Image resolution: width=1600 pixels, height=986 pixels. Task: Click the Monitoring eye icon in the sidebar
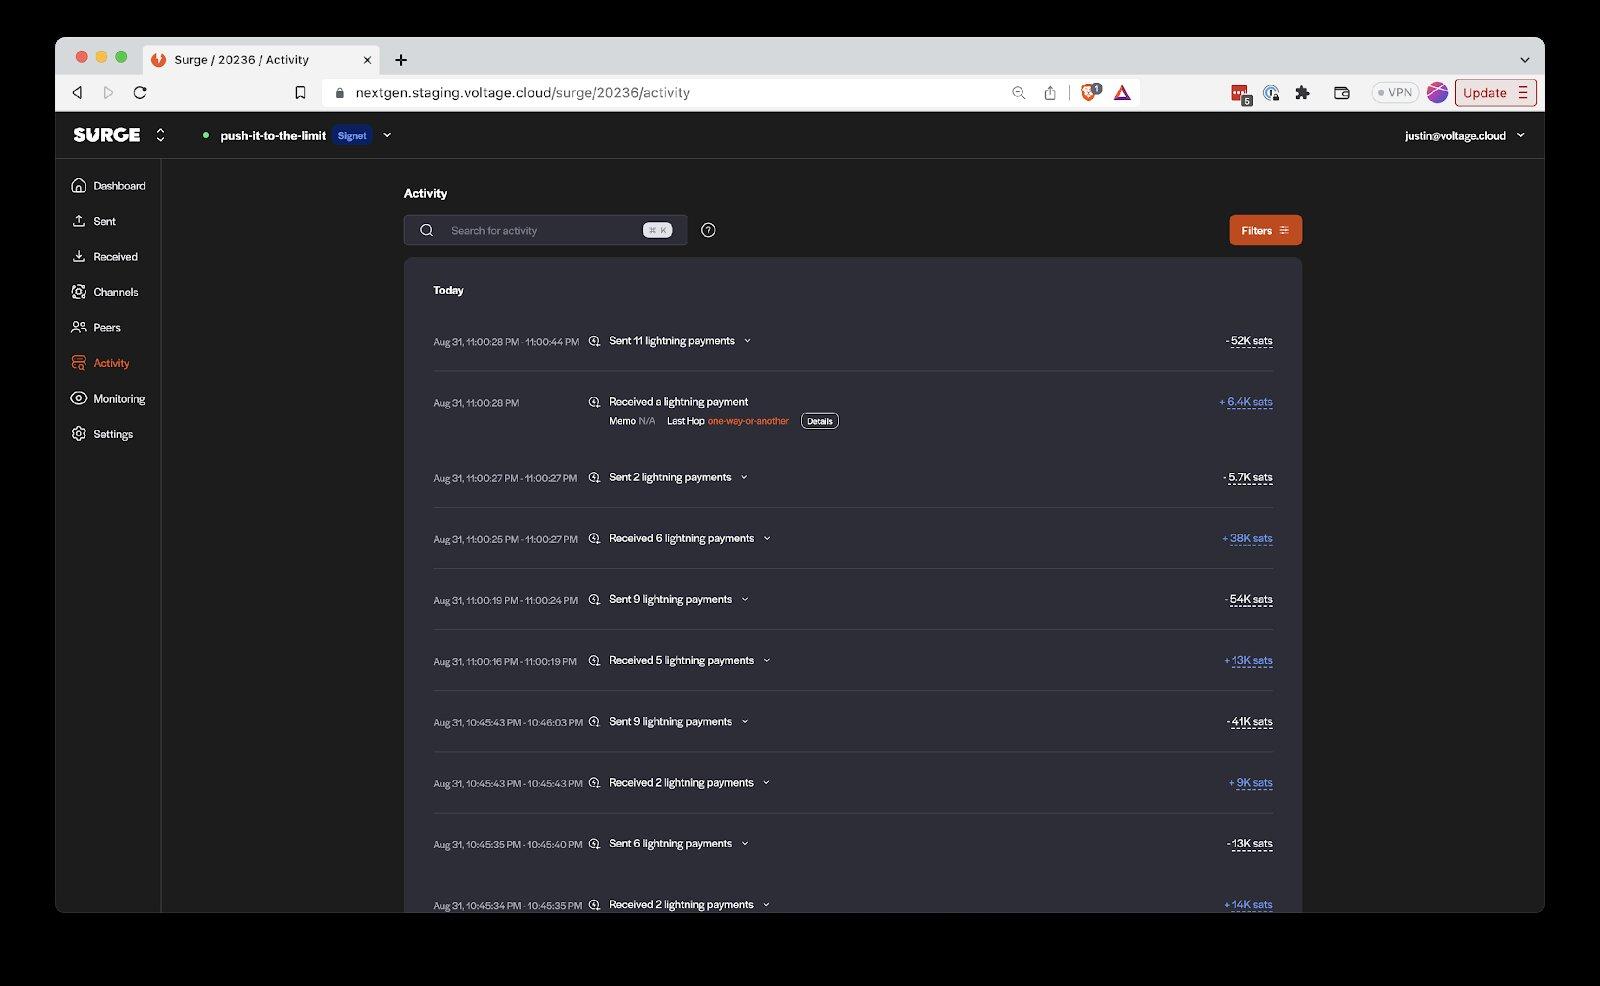point(78,398)
